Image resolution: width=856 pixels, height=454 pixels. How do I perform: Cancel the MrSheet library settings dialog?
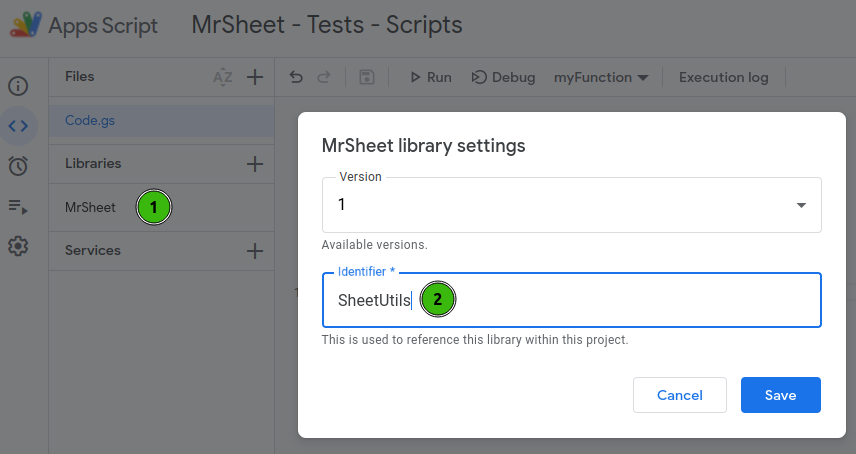680,395
